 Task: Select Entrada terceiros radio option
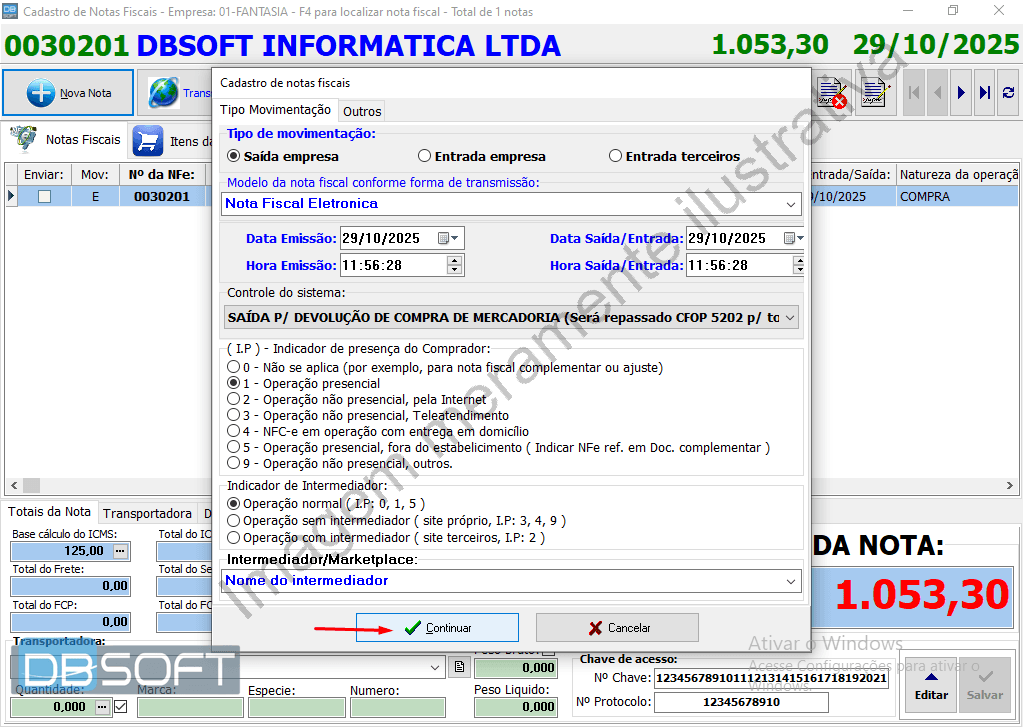616,156
